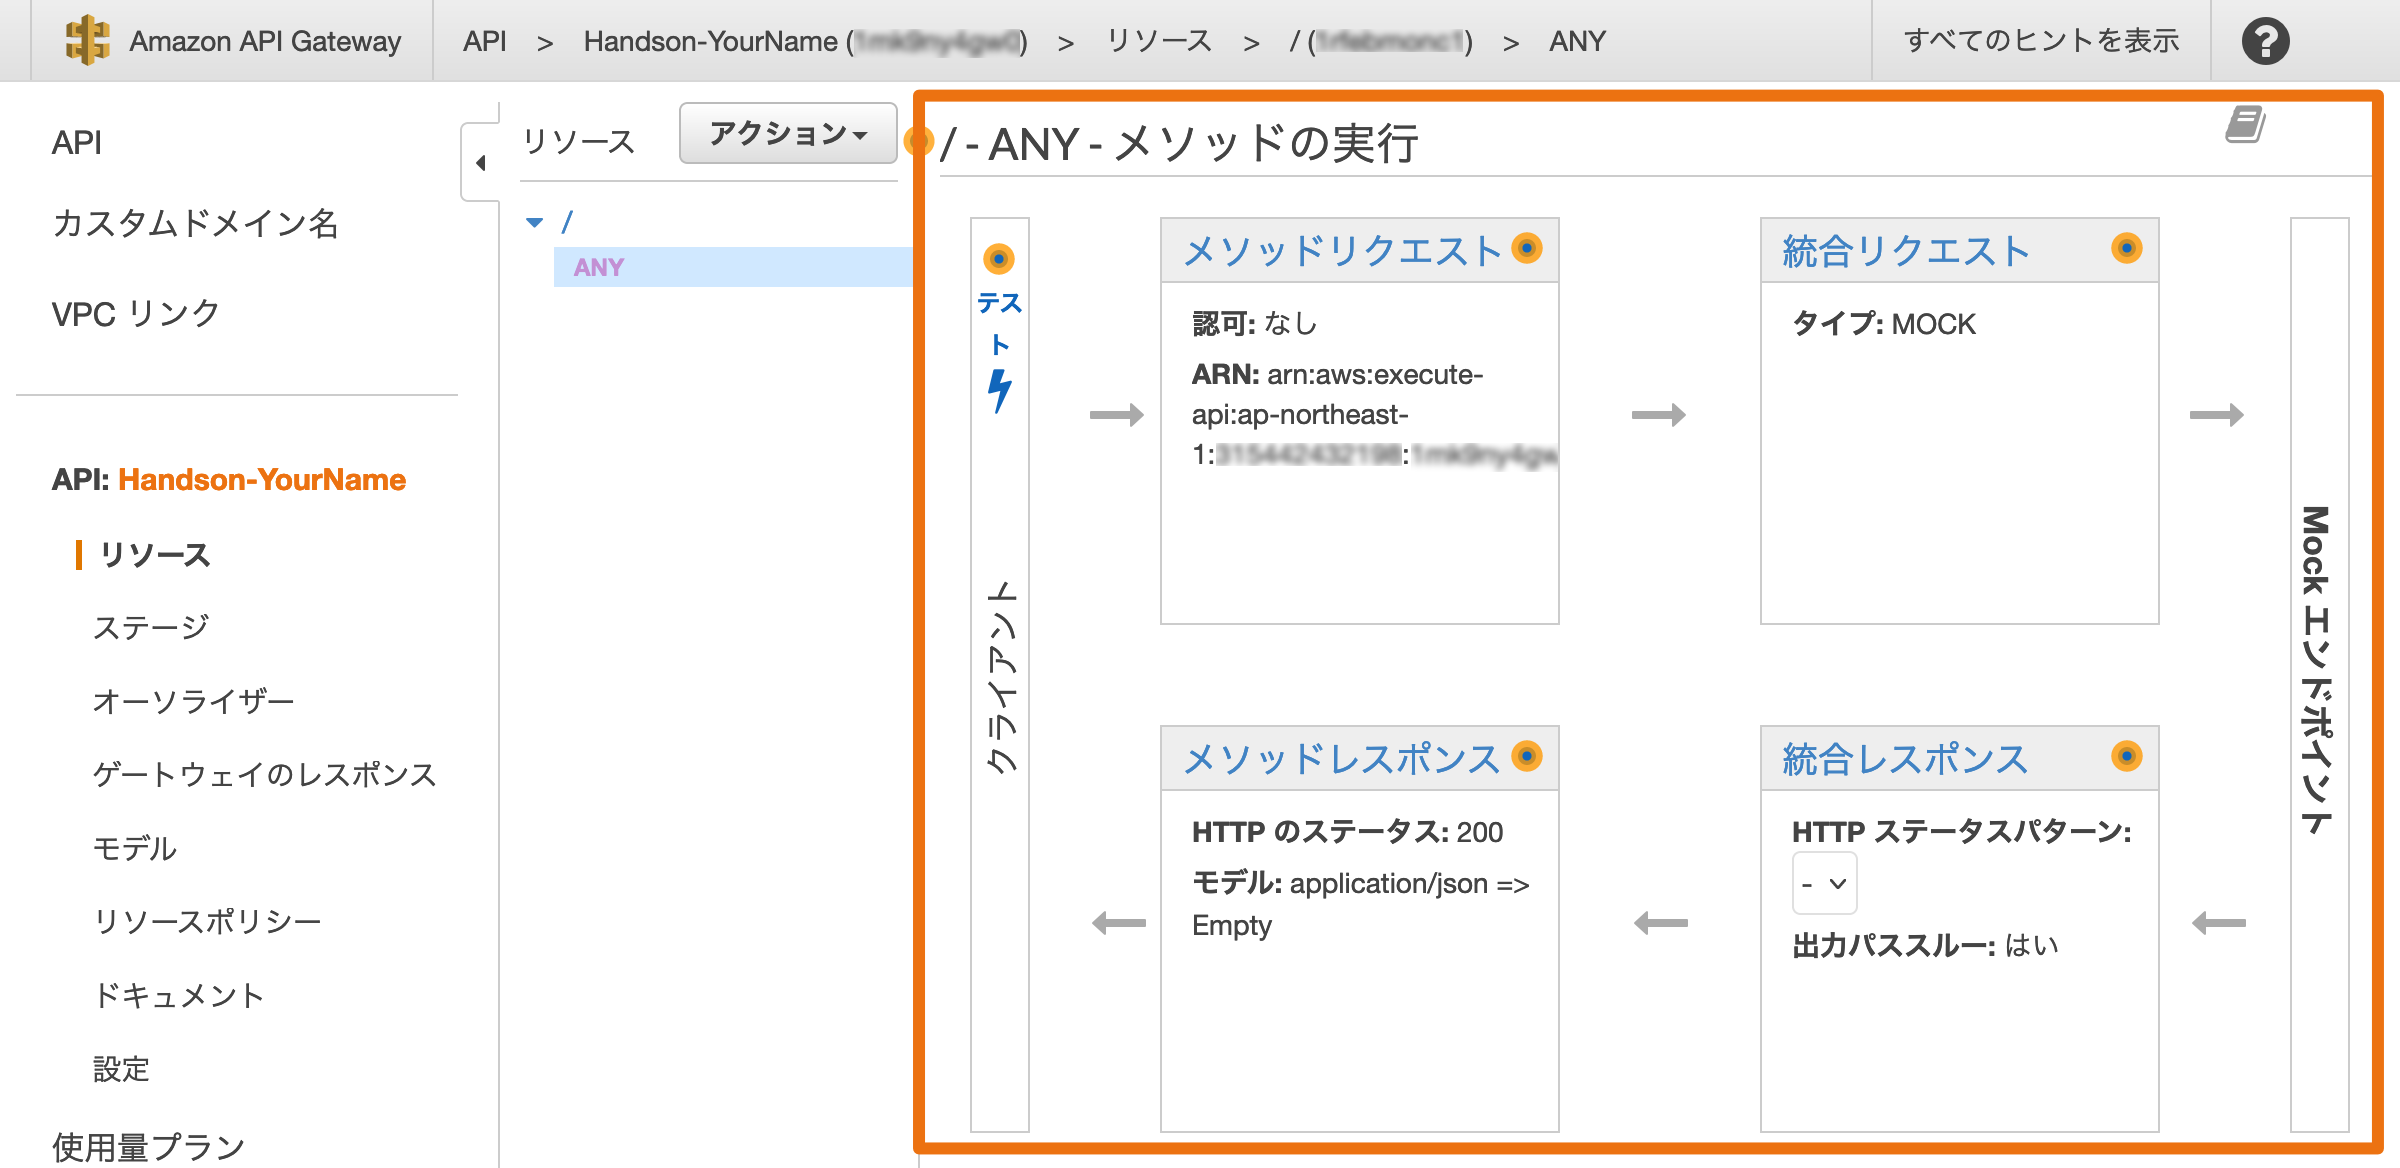Image resolution: width=2400 pixels, height=1168 pixels.
Task: Click the hint dot on 統合リクエスト
Action: 2127,248
